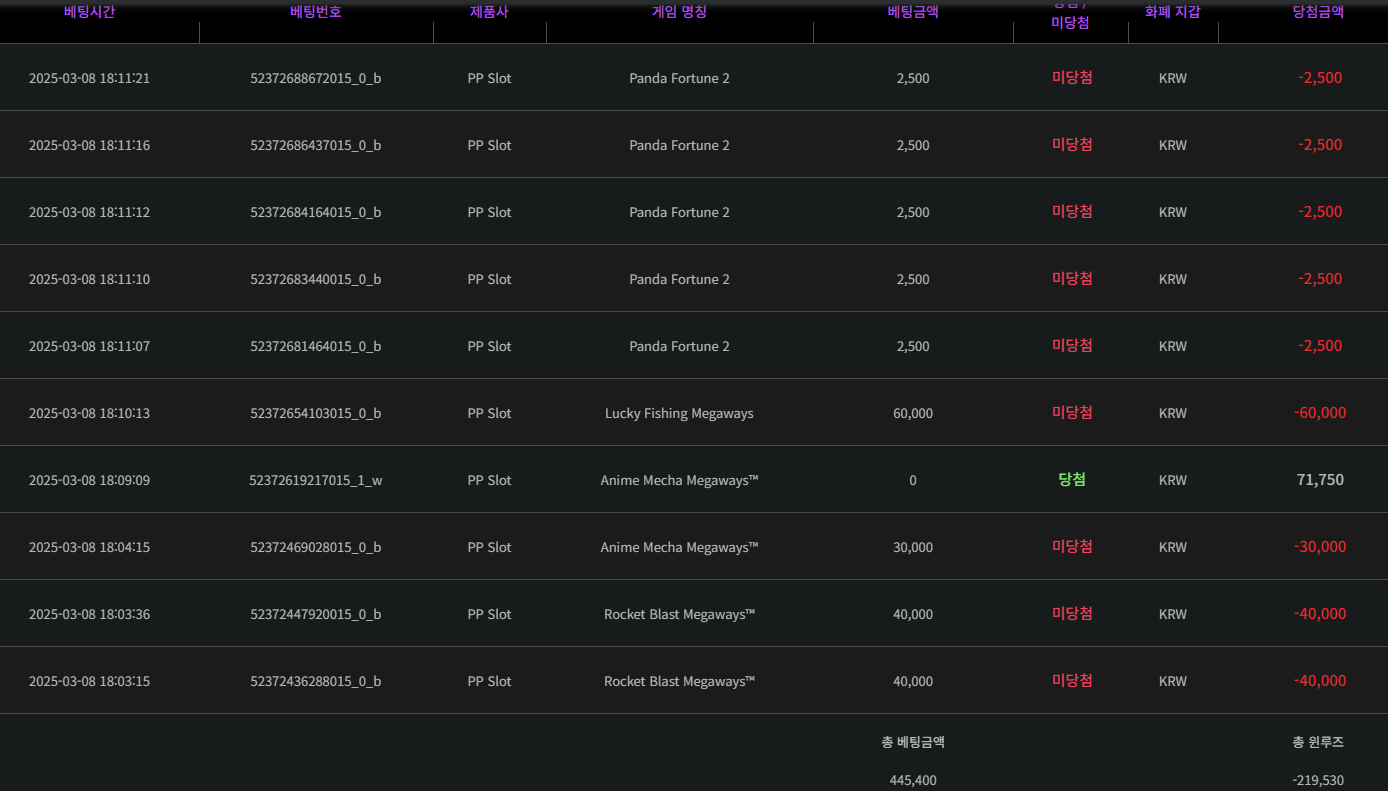Select the 당첨금액 column header

pyautogui.click(x=1318, y=12)
